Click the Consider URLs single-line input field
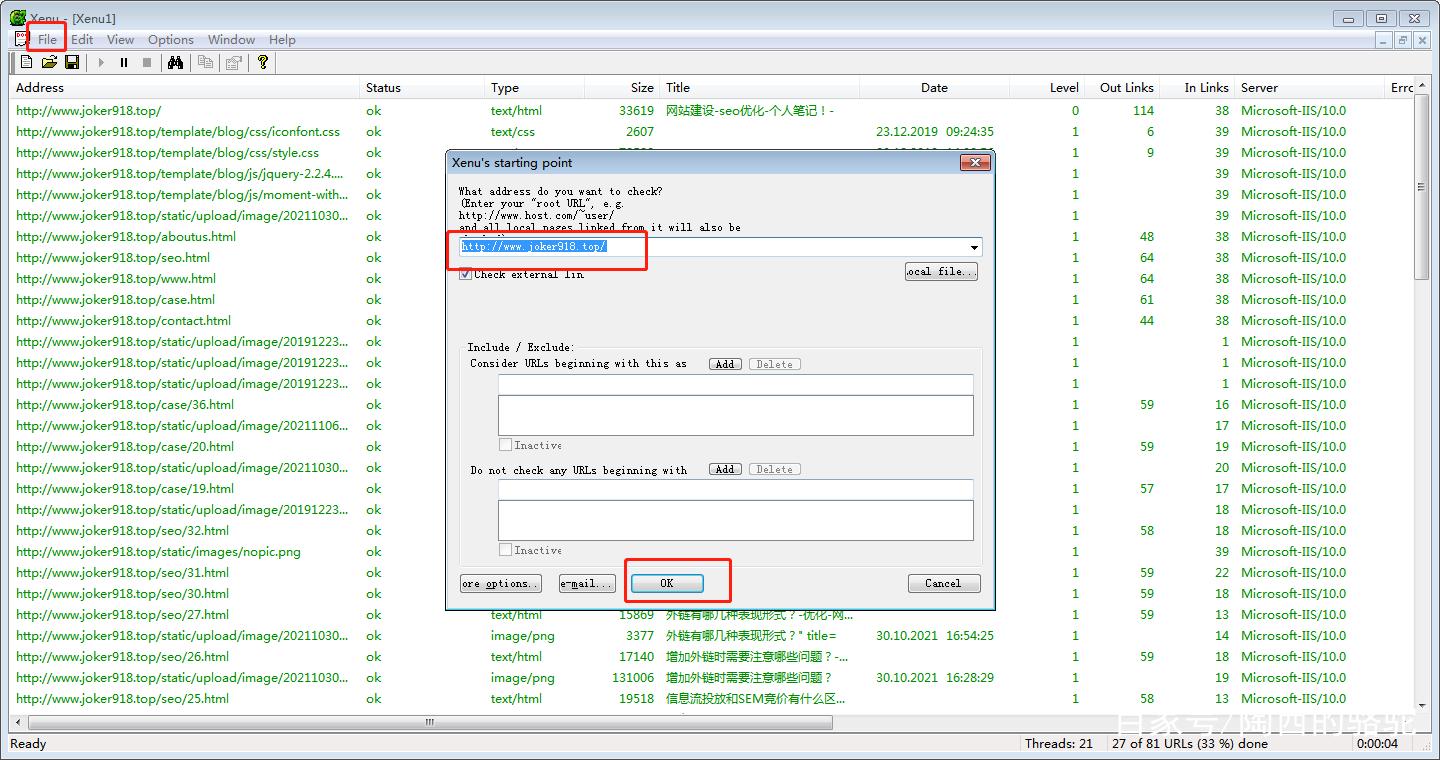The height and width of the screenshot is (760, 1440). (x=736, y=385)
